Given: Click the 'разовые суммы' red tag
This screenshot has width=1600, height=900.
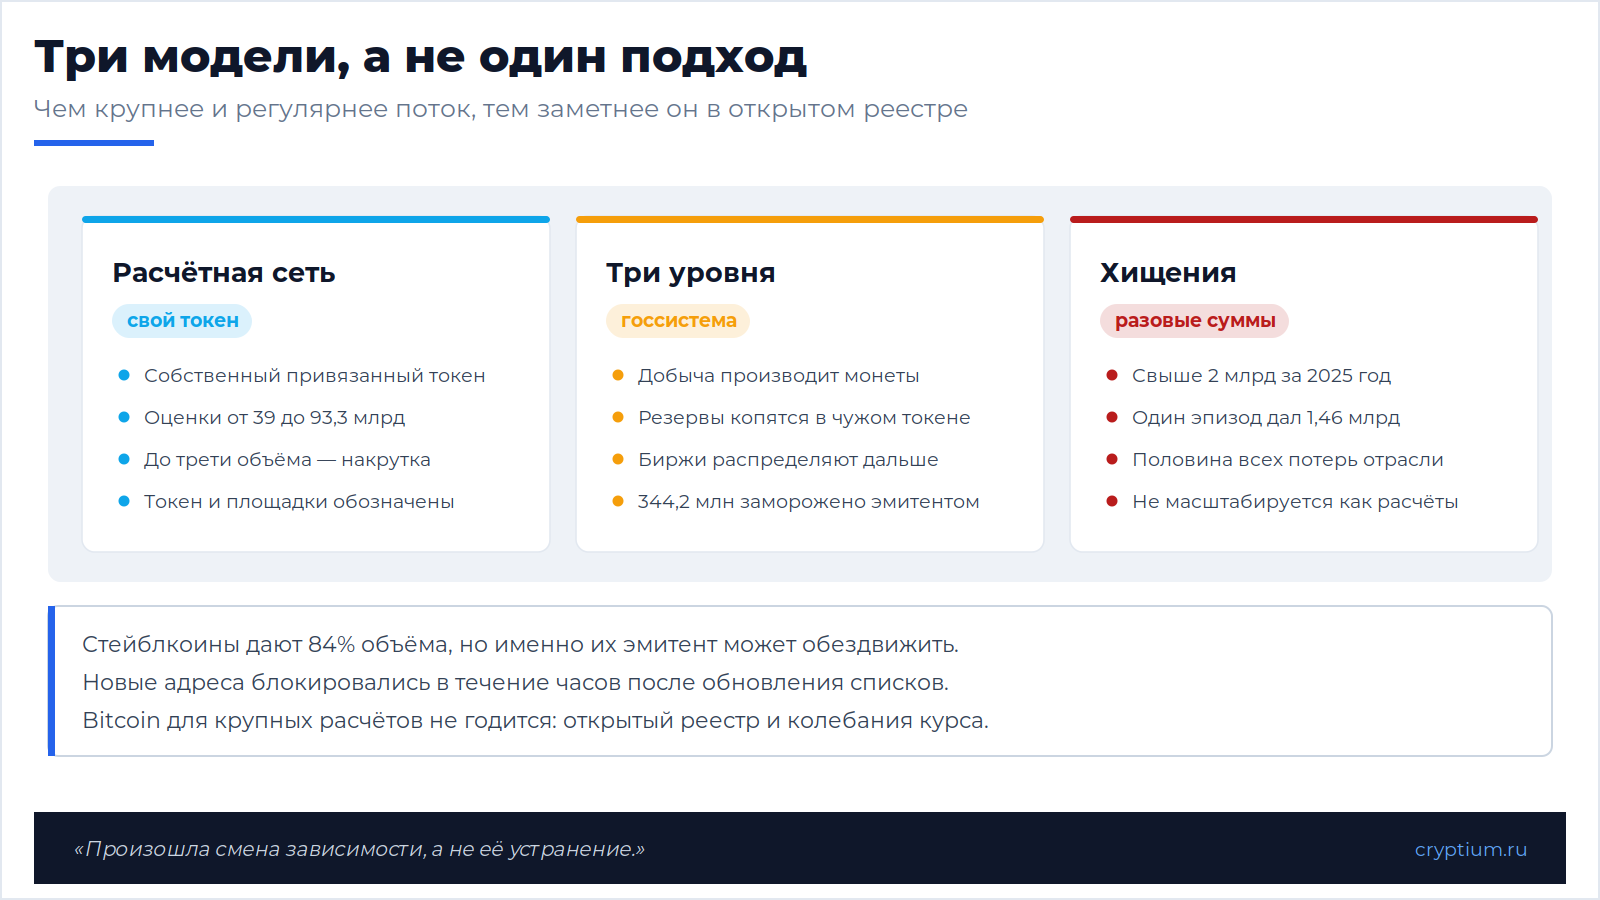Looking at the screenshot, I should 1195,321.
